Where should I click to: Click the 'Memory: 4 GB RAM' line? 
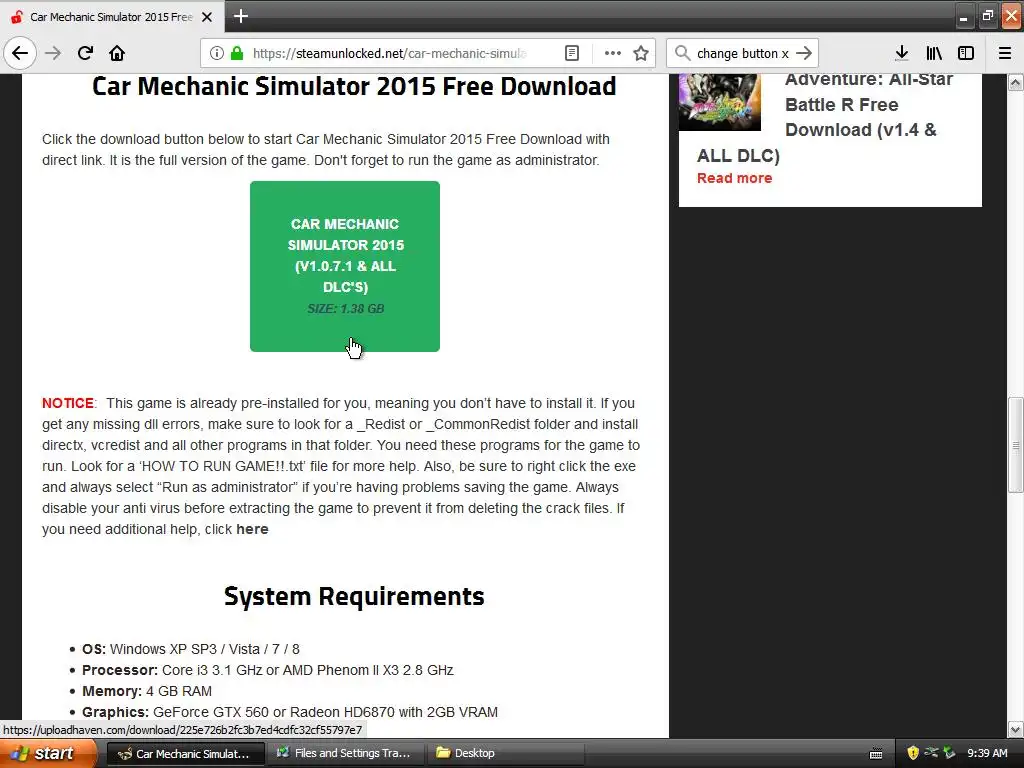(147, 691)
